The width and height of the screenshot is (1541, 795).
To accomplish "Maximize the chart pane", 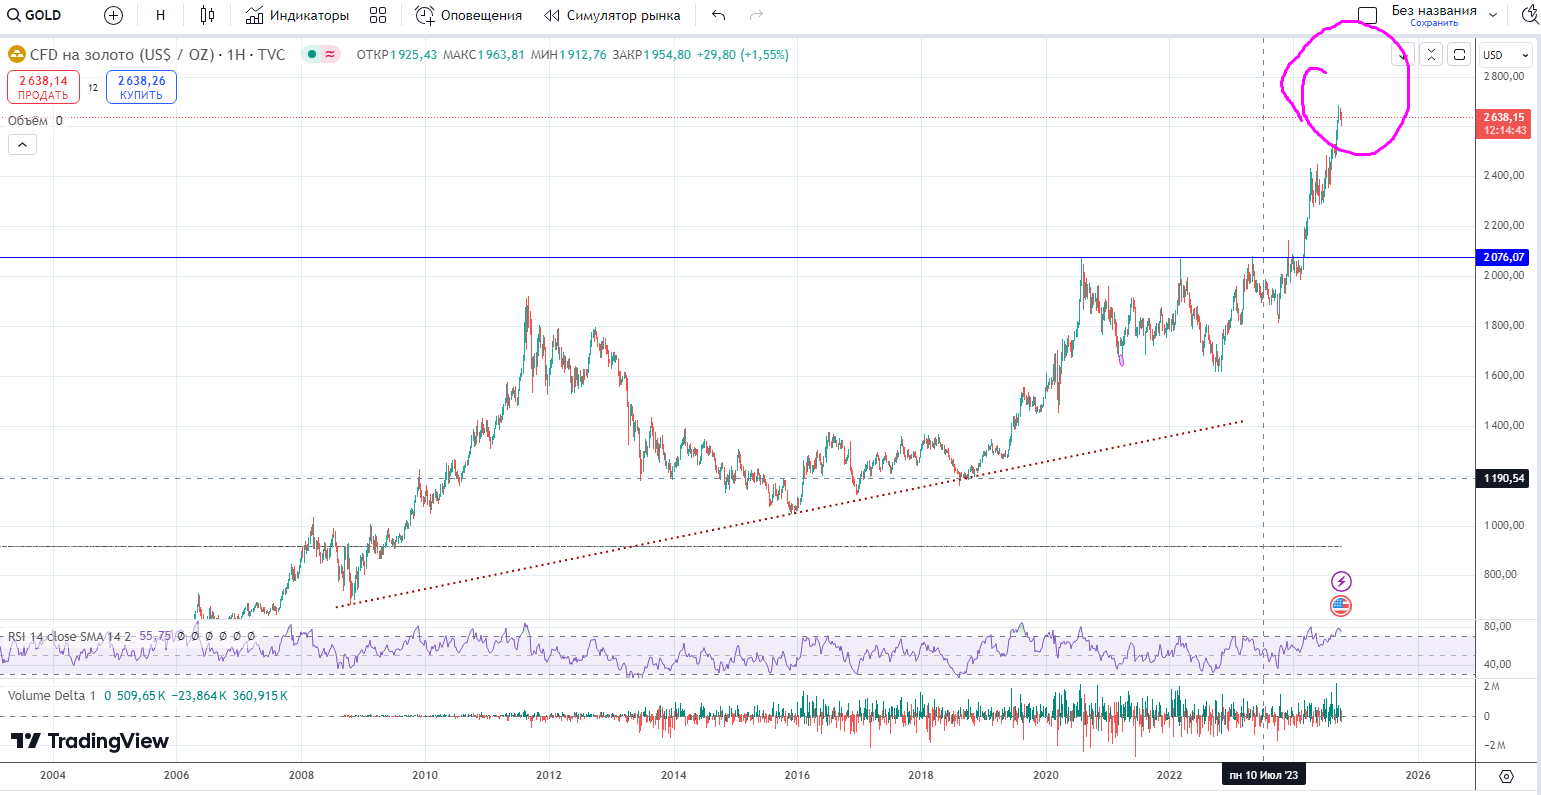I will click(x=1459, y=54).
